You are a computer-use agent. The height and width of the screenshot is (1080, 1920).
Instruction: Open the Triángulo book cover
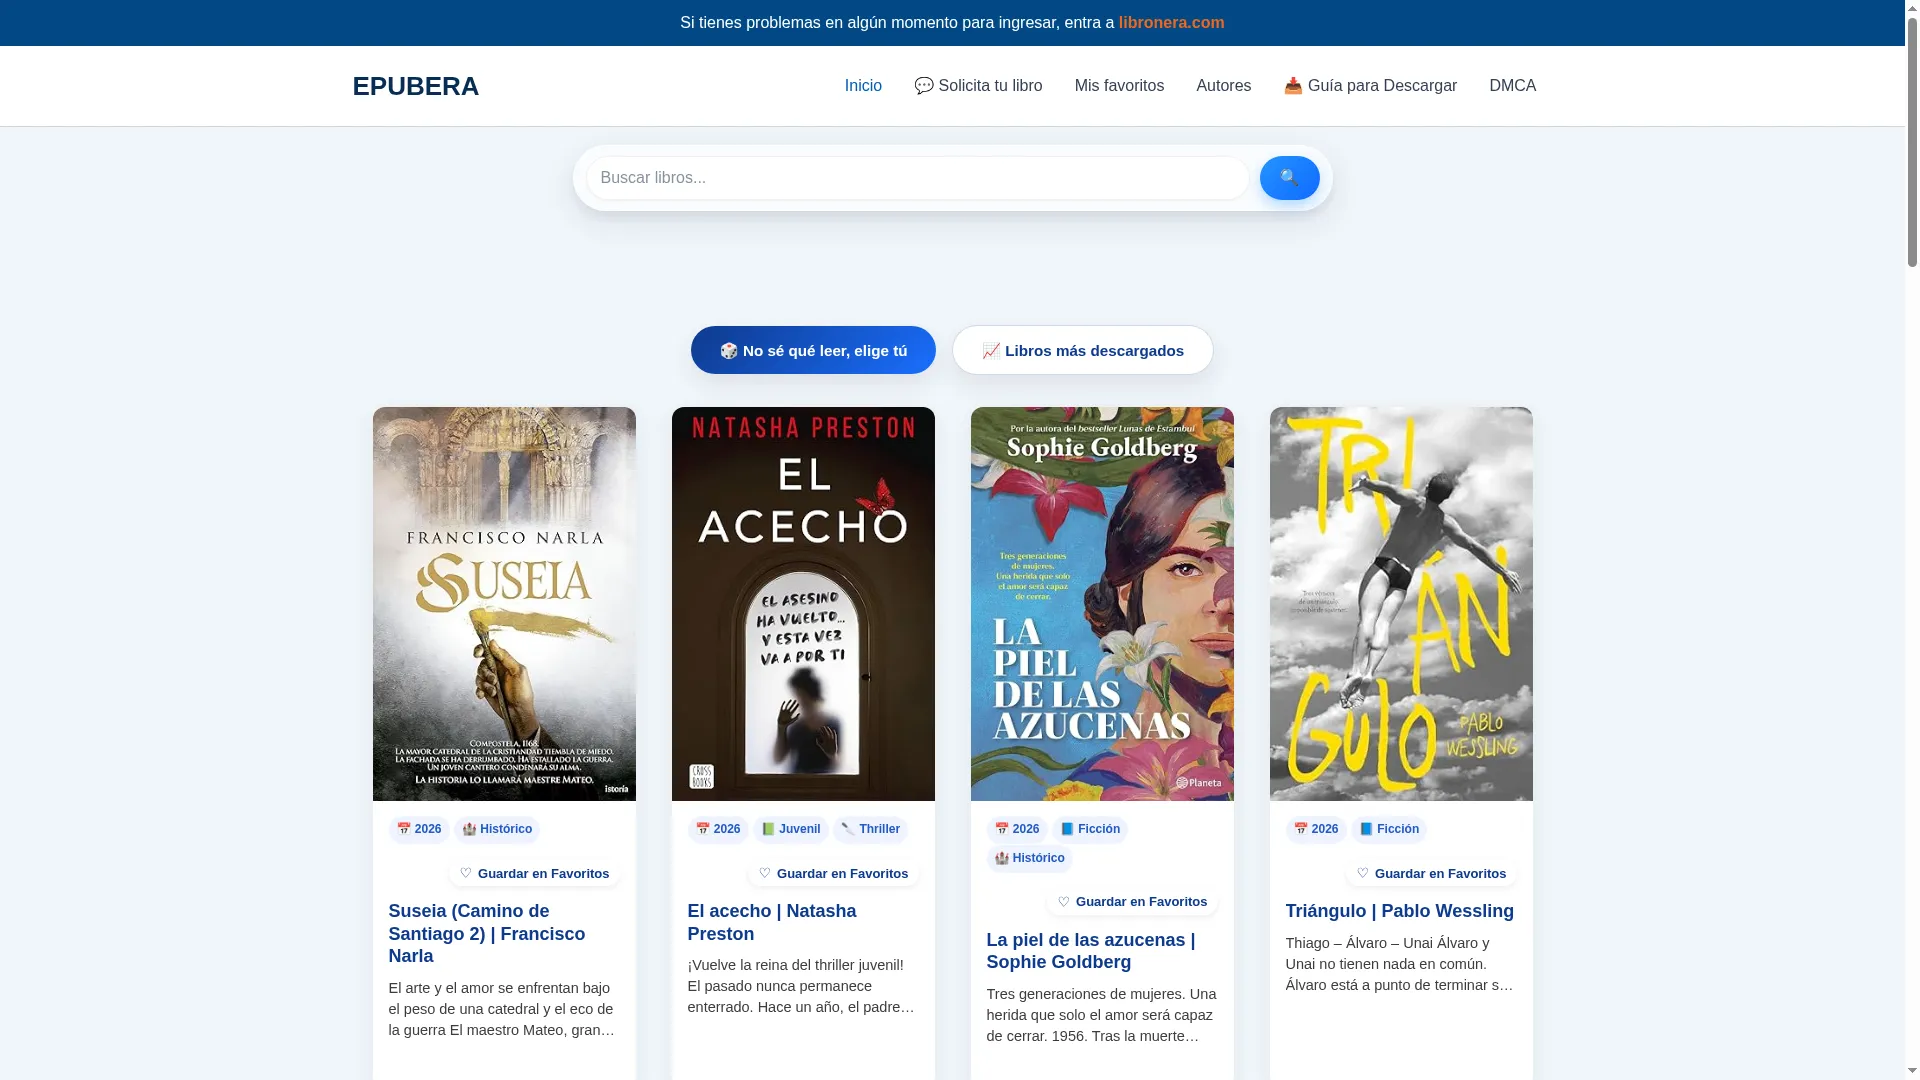point(1401,604)
